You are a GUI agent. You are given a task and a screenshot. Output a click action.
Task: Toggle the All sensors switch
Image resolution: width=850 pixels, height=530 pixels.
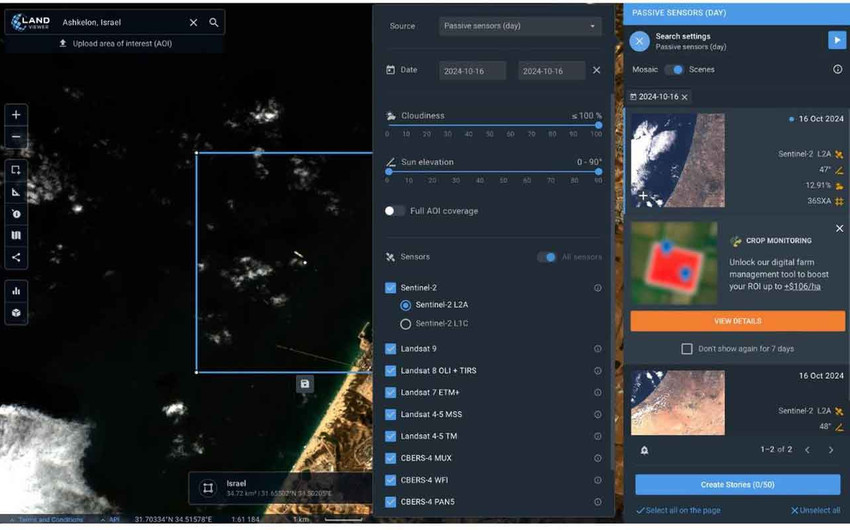coord(546,257)
